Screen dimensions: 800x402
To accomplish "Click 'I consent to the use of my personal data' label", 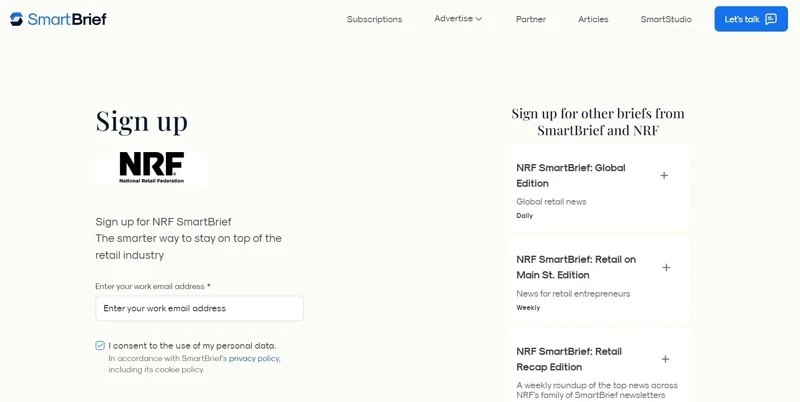I will pyautogui.click(x=192, y=345).
